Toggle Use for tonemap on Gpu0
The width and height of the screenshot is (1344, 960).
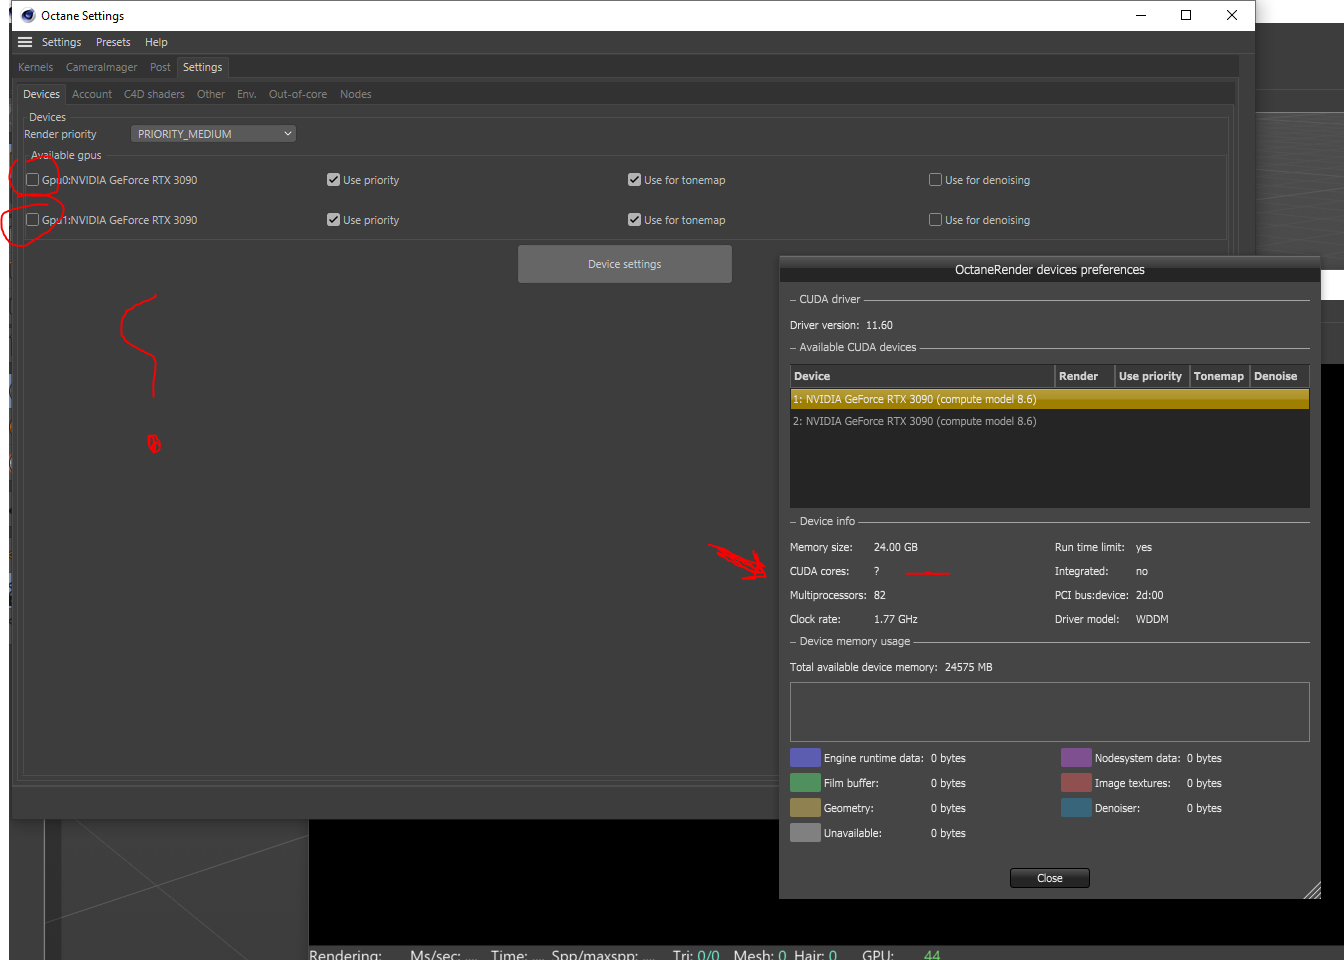(x=634, y=180)
